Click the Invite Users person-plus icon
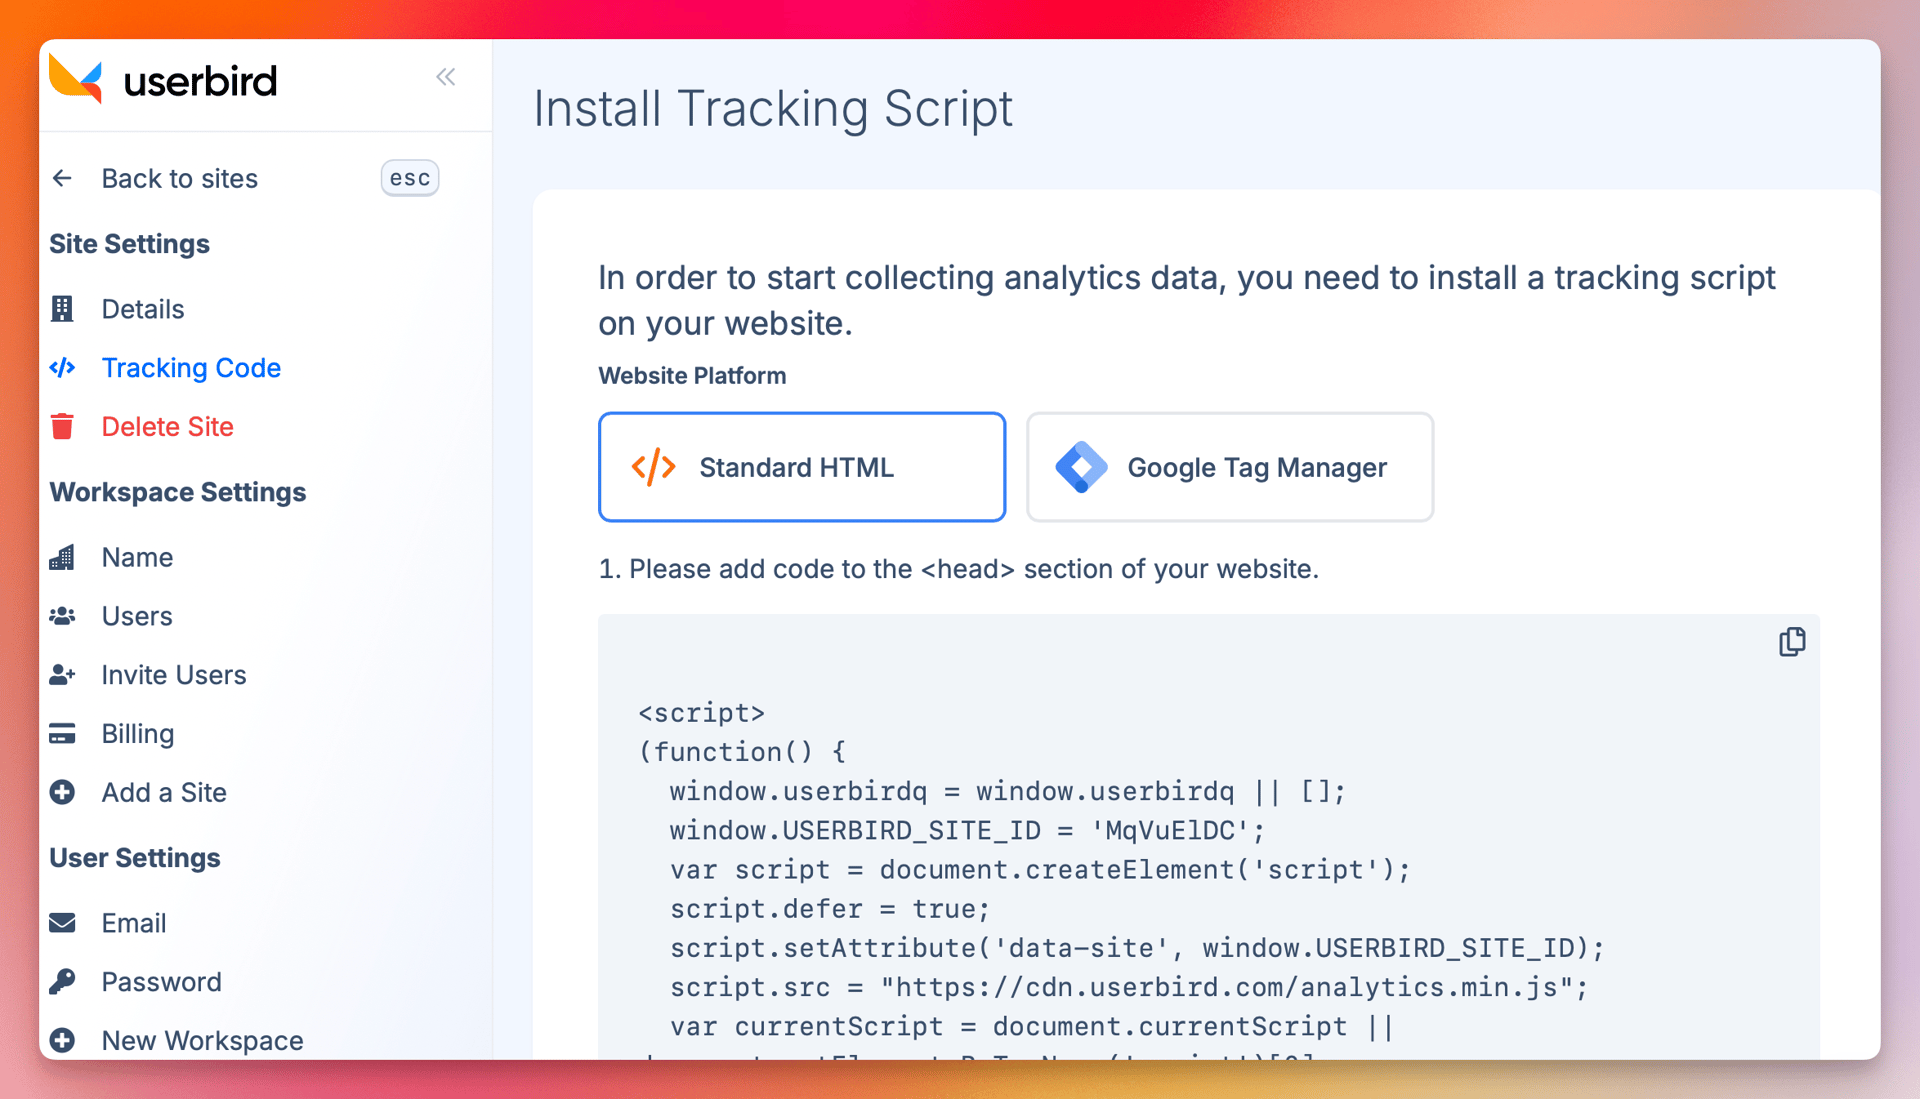This screenshot has width=1920, height=1099. tap(63, 675)
